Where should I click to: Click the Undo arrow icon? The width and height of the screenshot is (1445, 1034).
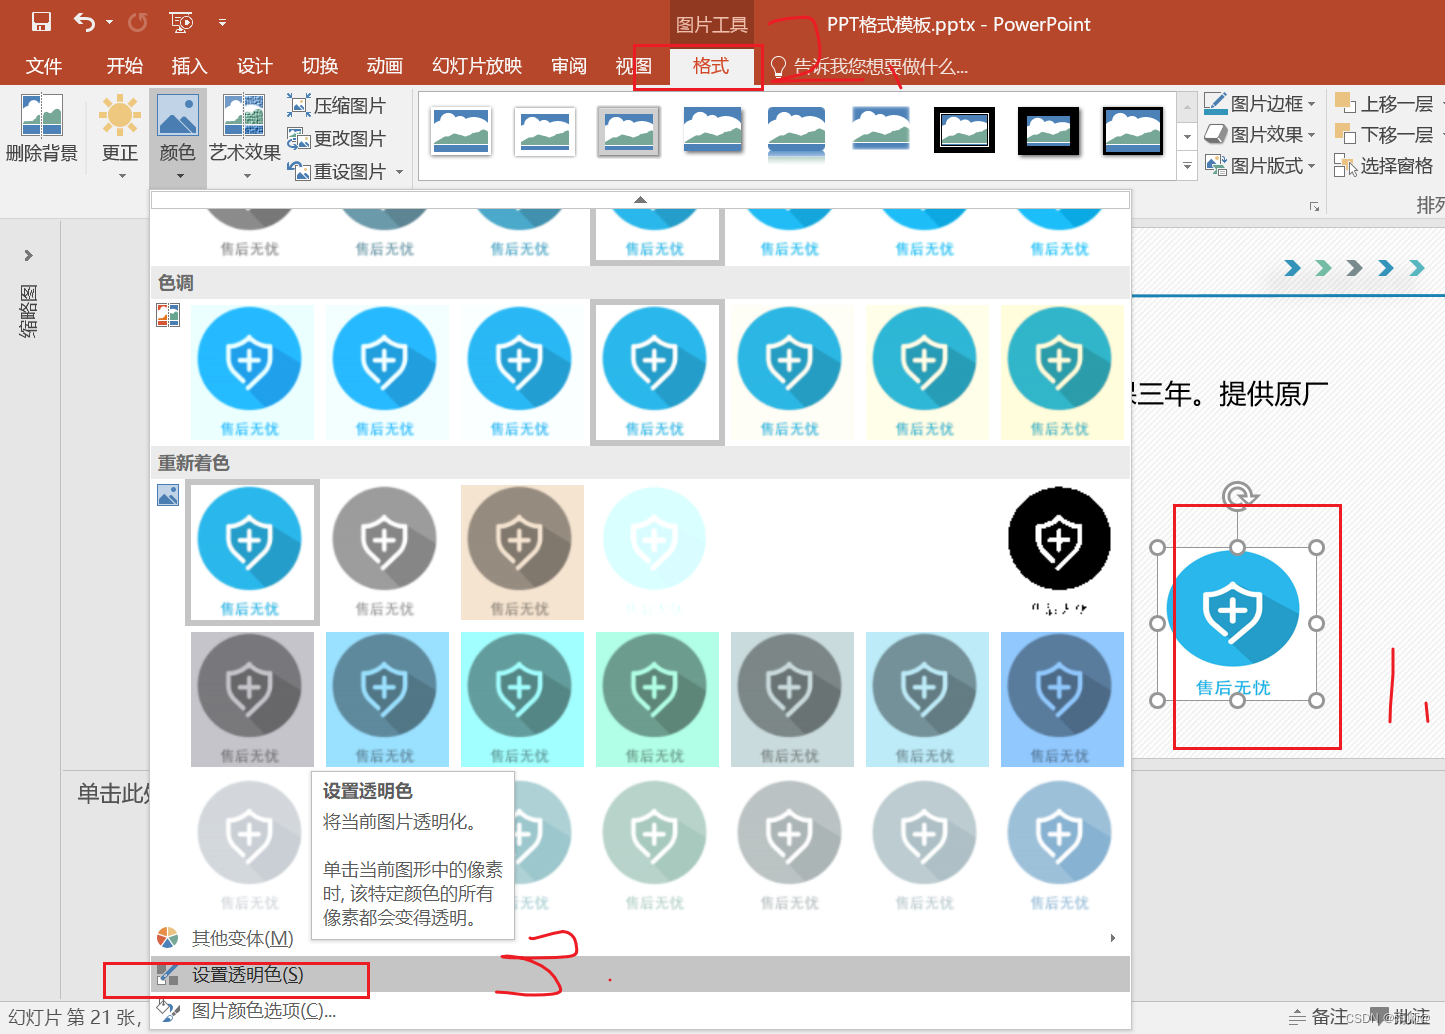[85, 22]
